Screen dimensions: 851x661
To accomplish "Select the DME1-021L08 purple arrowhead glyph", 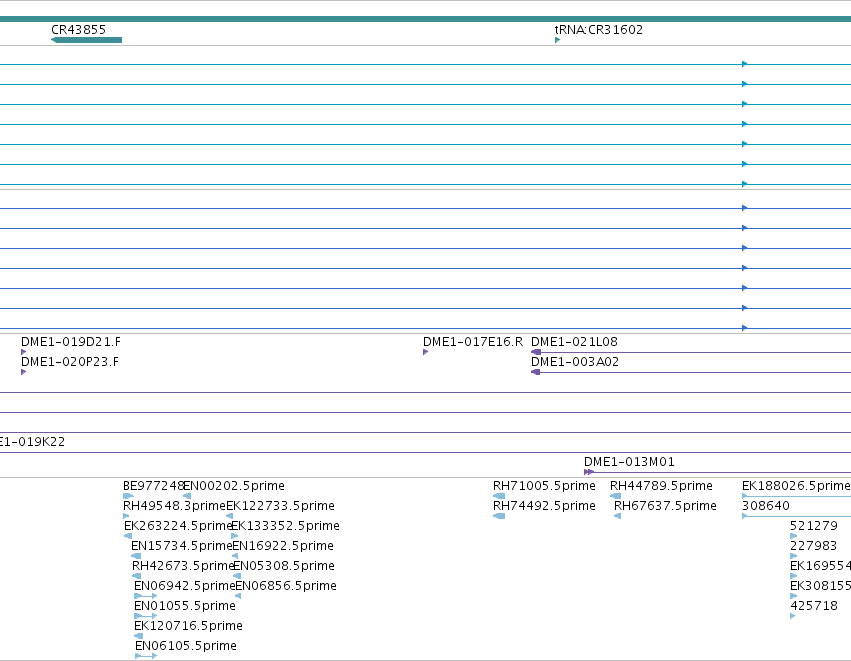I will pos(536,352).
